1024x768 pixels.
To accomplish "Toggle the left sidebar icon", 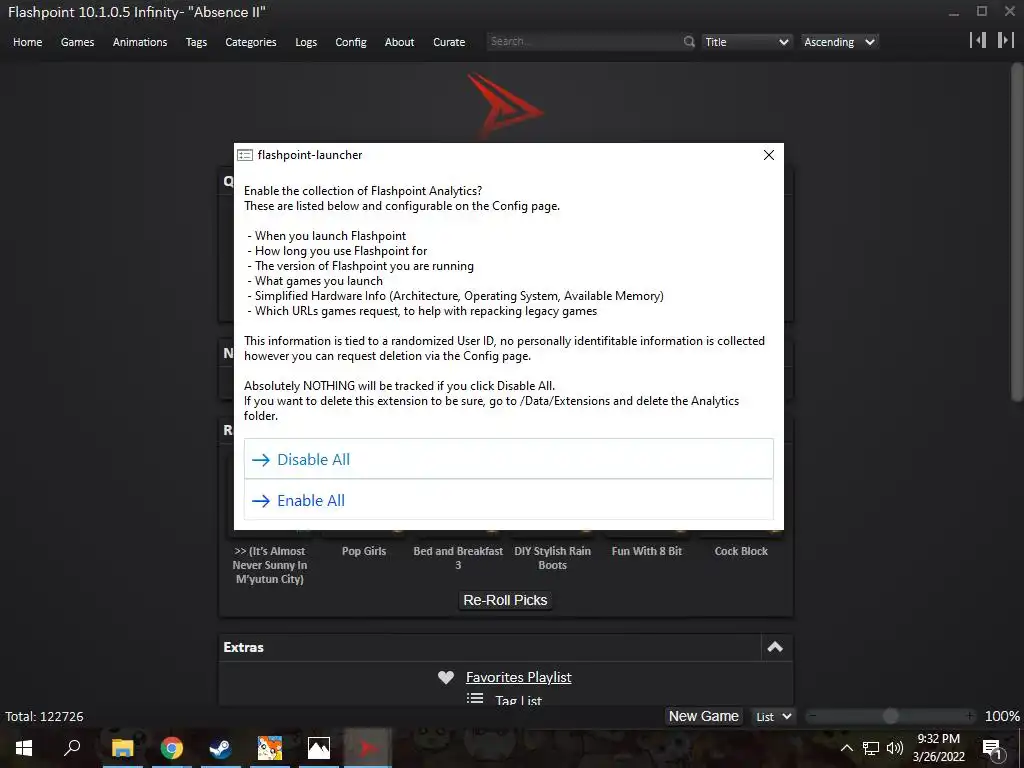I will (x=978, y=40).
